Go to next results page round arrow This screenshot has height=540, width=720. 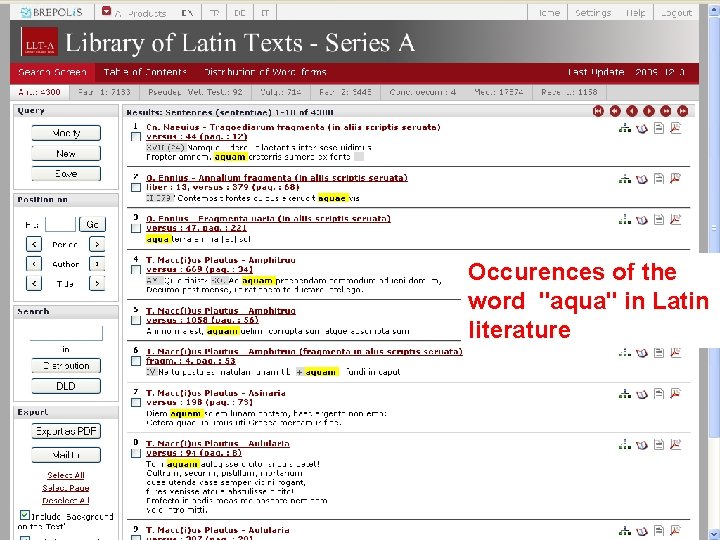tap(649, 111)
